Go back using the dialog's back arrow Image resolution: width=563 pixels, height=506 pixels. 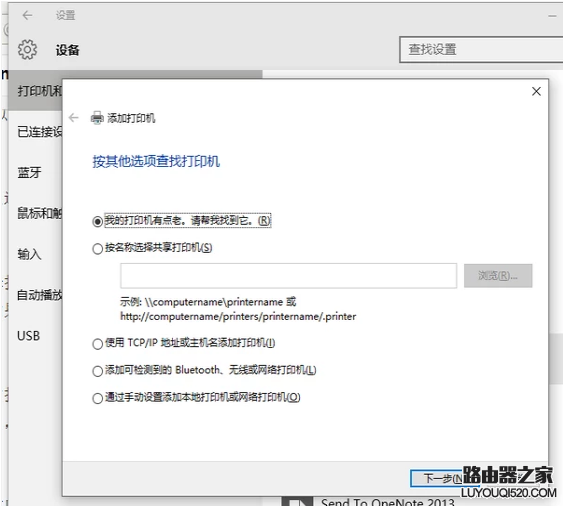click(x=74, y=118)
